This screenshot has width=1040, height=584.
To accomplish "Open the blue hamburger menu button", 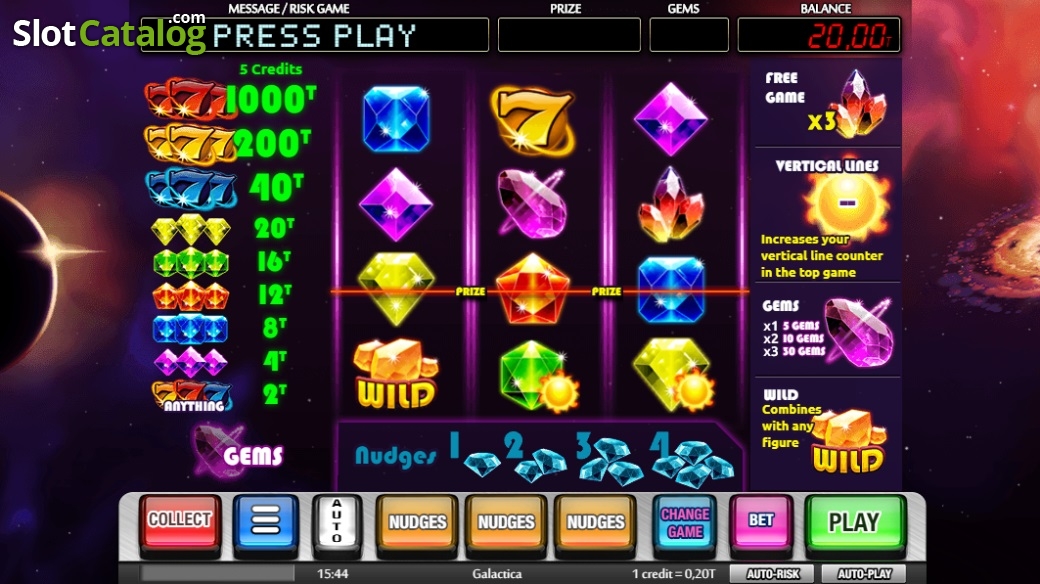I will 265,521.
